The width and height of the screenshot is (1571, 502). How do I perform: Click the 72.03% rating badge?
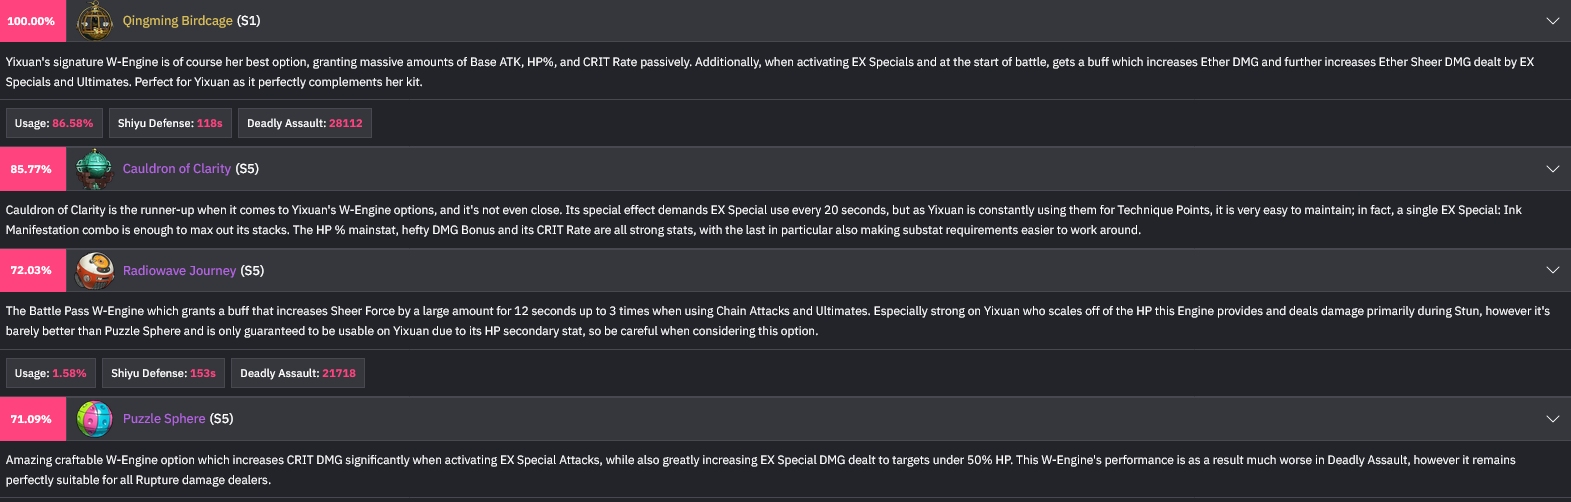32,270
